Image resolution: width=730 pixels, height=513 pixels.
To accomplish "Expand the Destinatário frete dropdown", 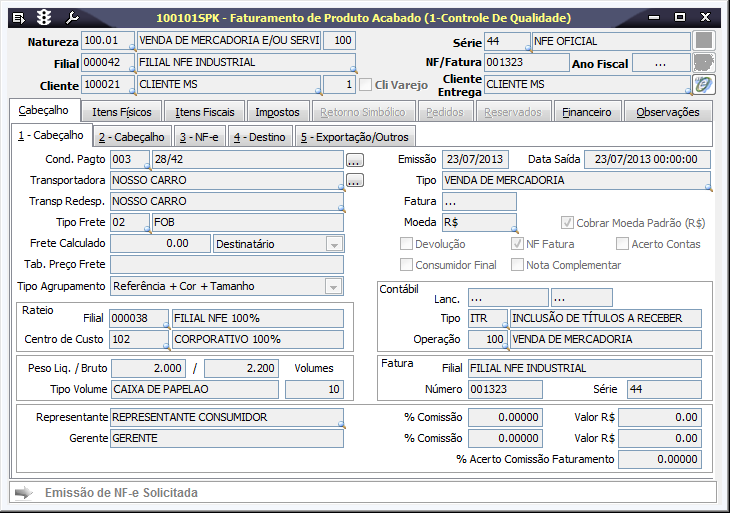I will point(334,244).
